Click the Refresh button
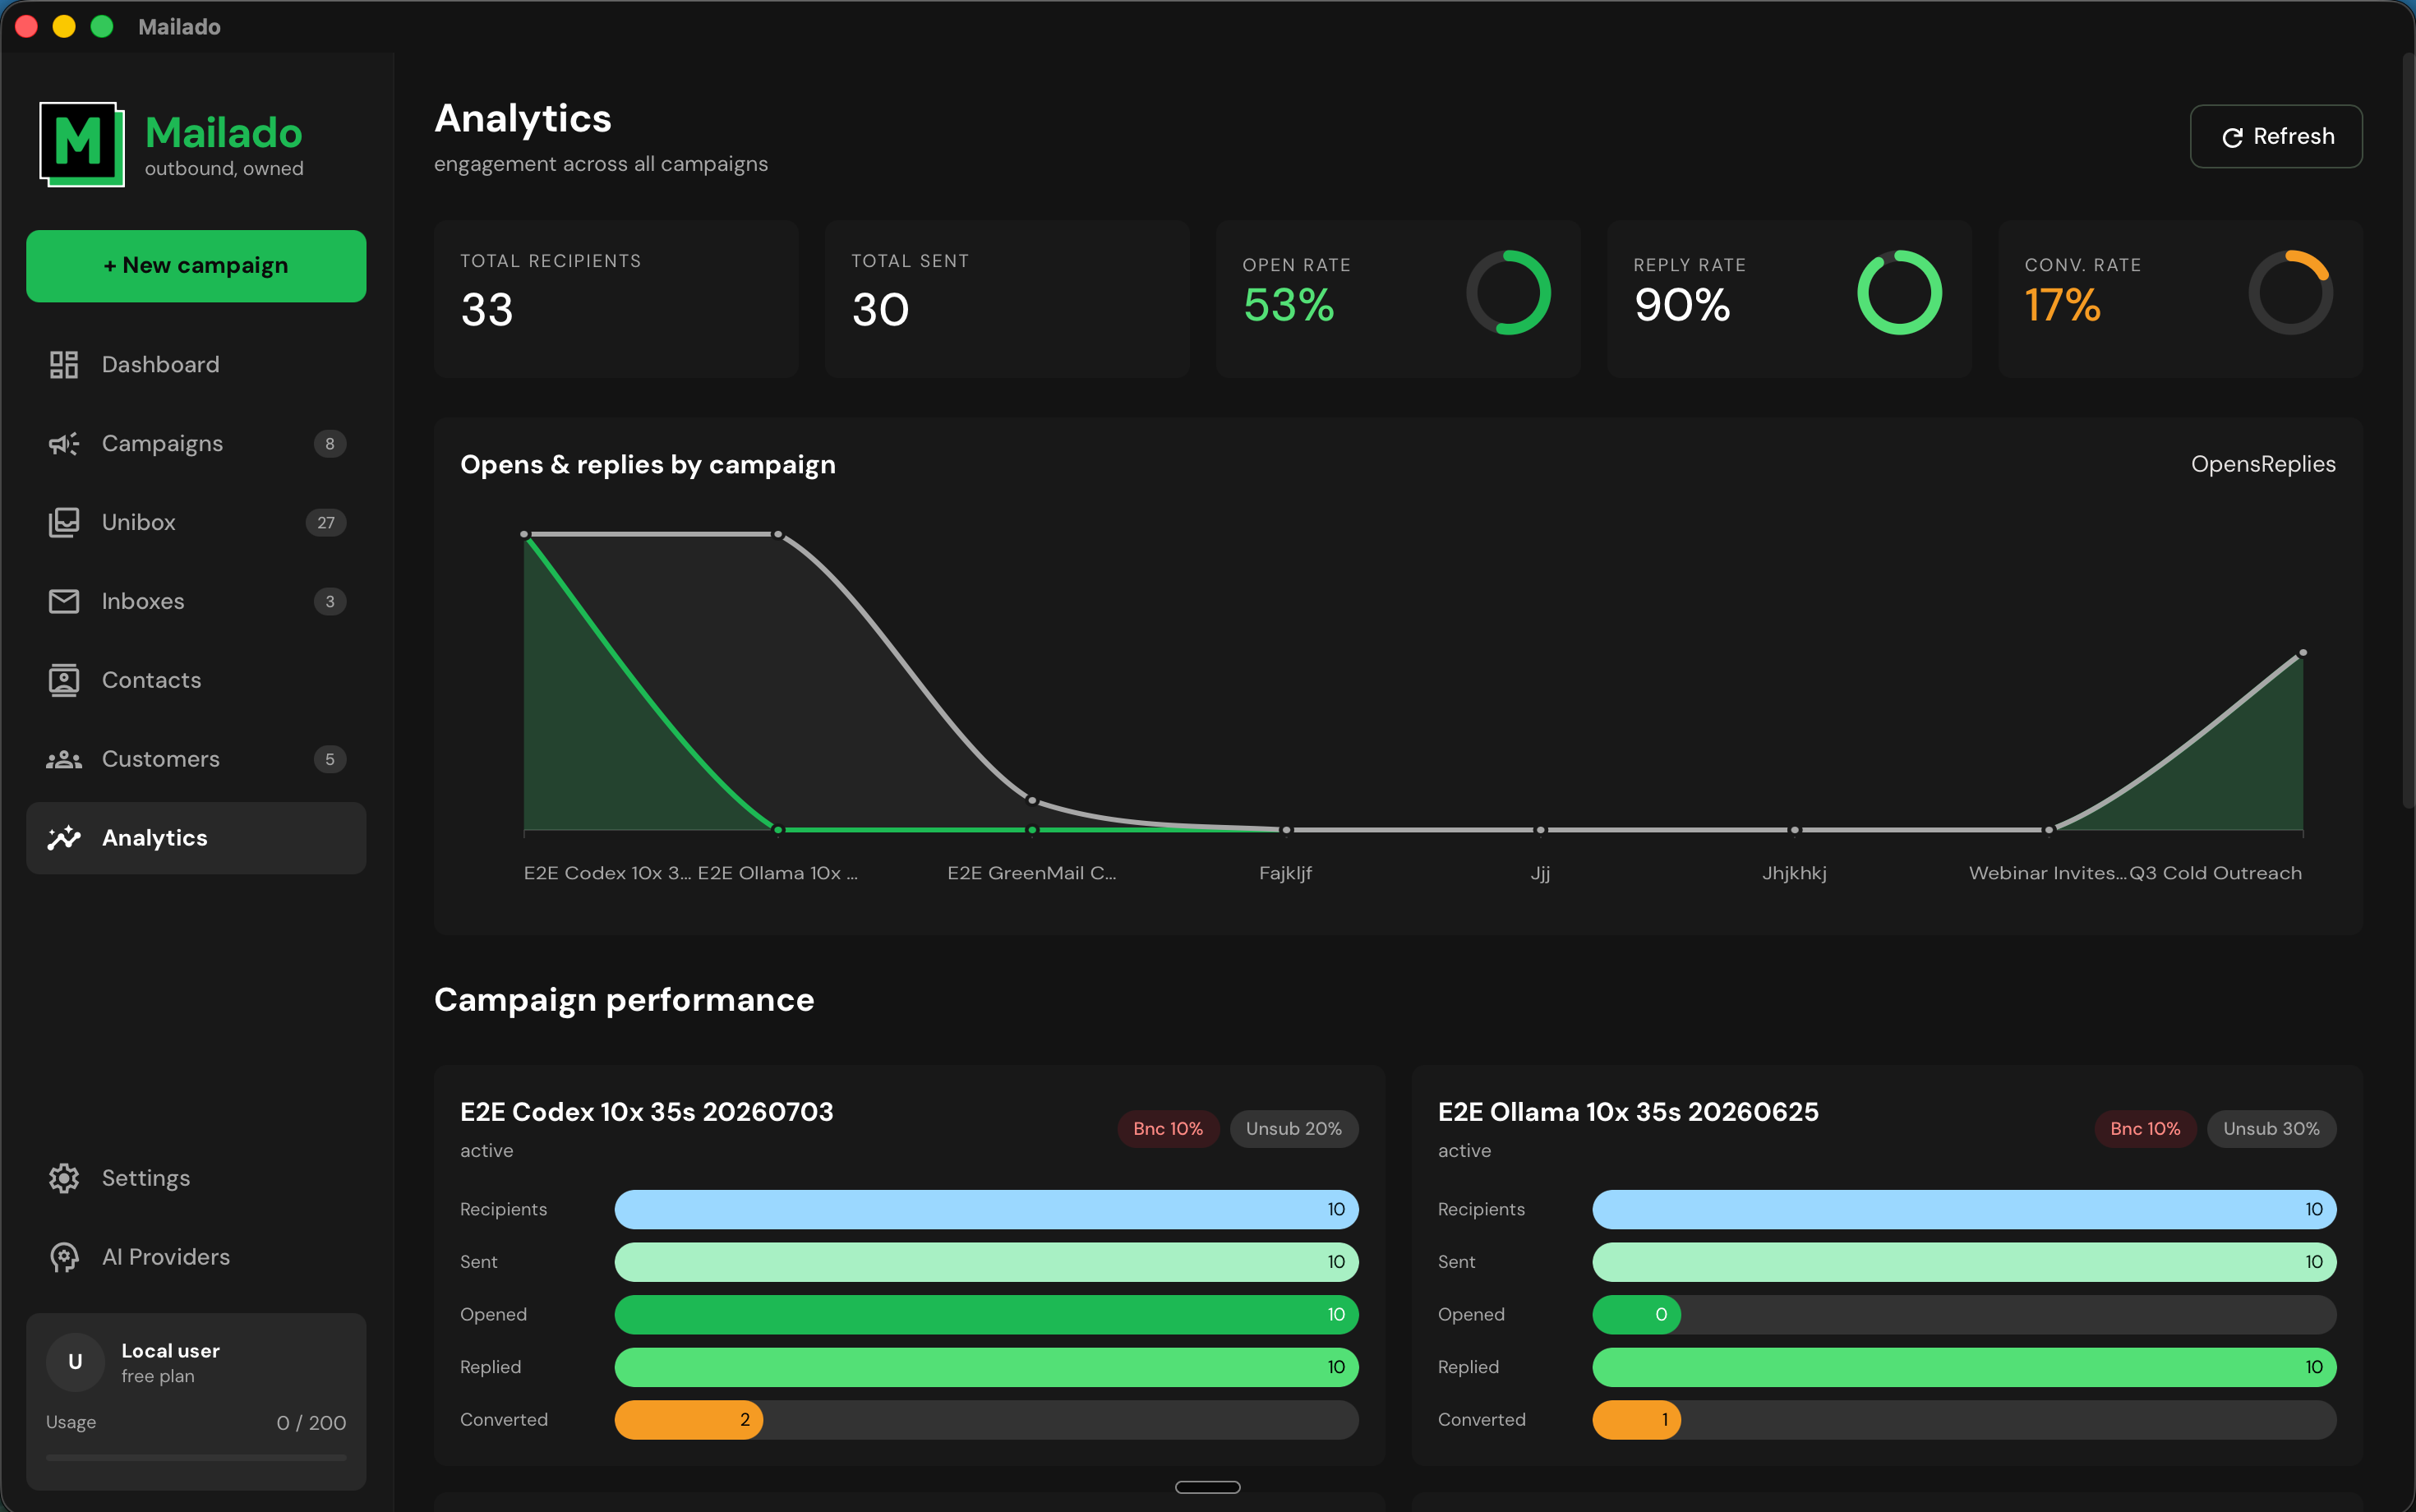The image size is (2416, 1512). click(x=2276, y=137)
